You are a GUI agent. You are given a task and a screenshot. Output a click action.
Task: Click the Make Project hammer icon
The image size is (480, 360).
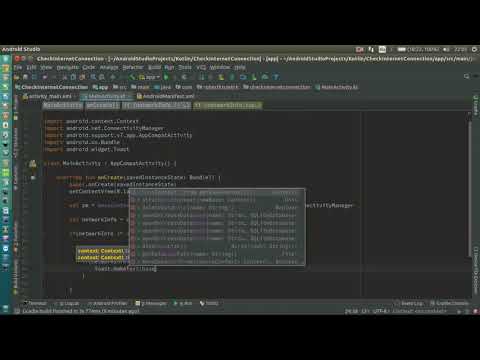point(132,77)
